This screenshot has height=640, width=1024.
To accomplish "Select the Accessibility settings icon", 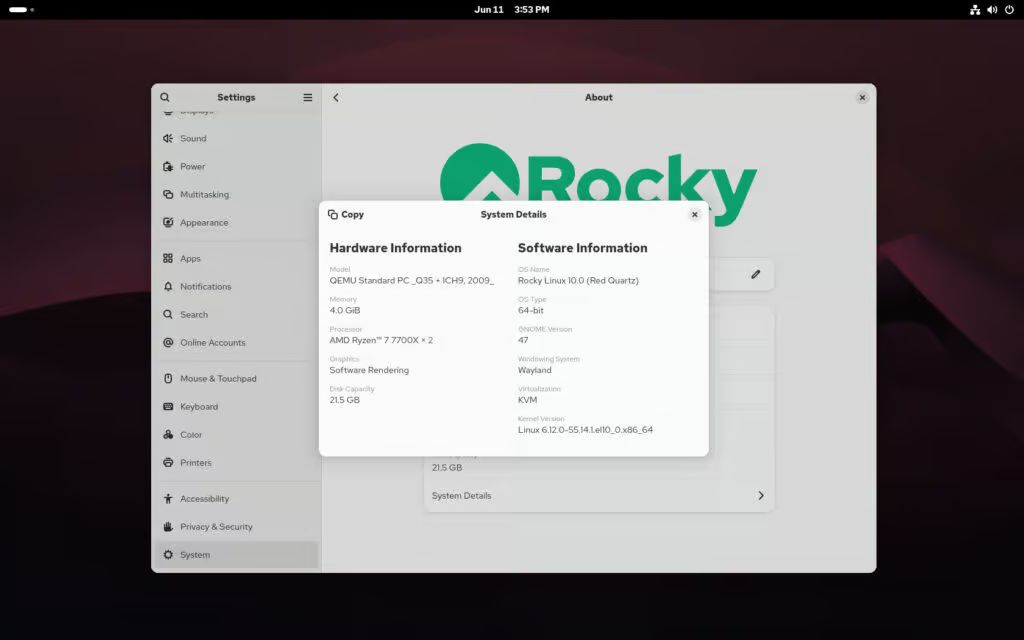I will point(169,498).
